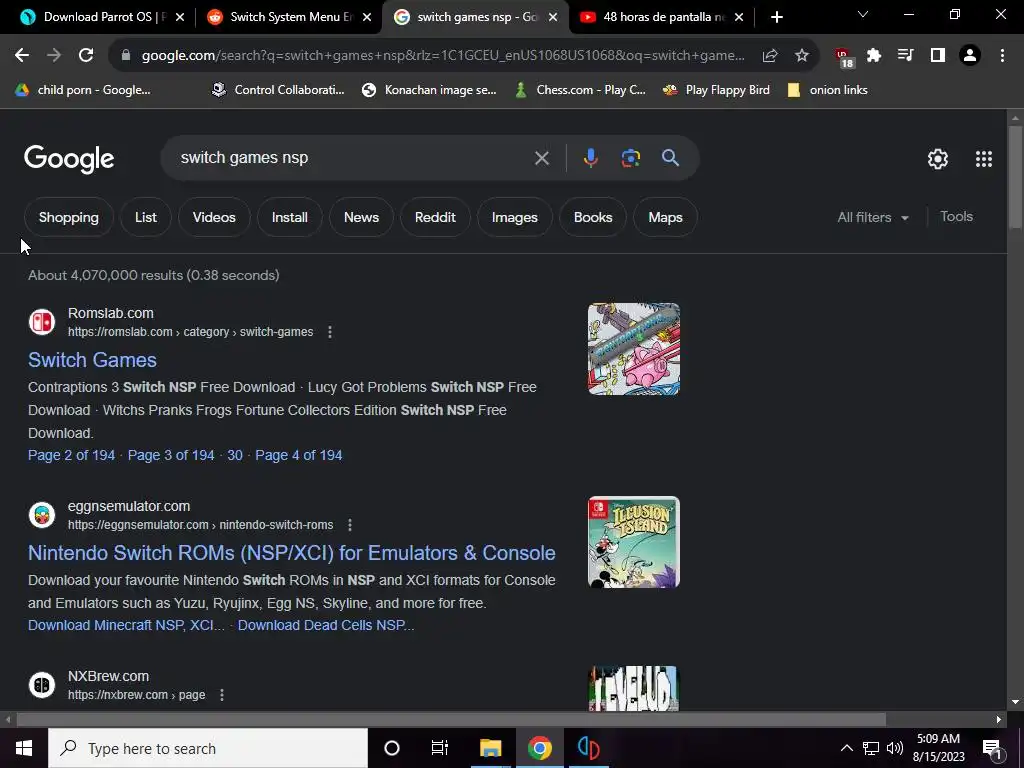
Task: Search by image with Google Lens
Action: pos(630,158)
